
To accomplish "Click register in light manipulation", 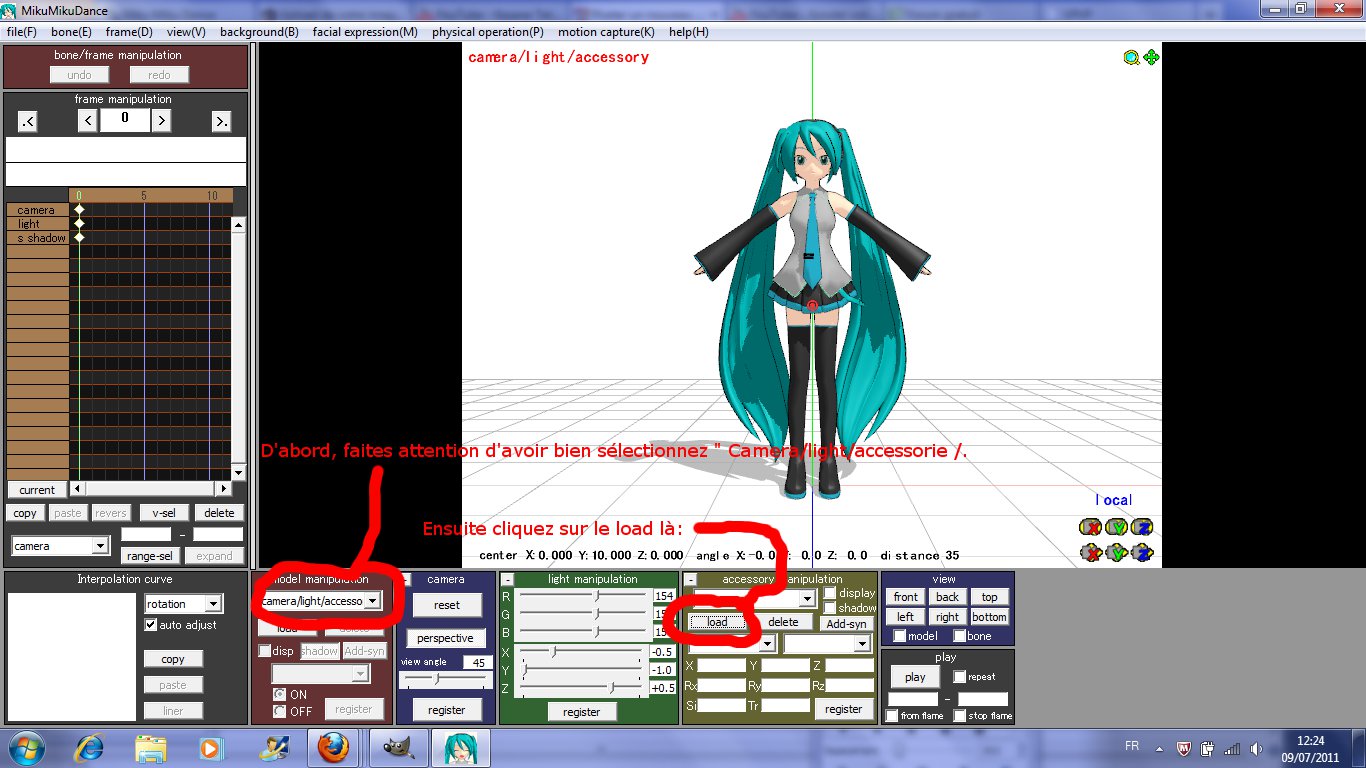I will tap(582, 712).
